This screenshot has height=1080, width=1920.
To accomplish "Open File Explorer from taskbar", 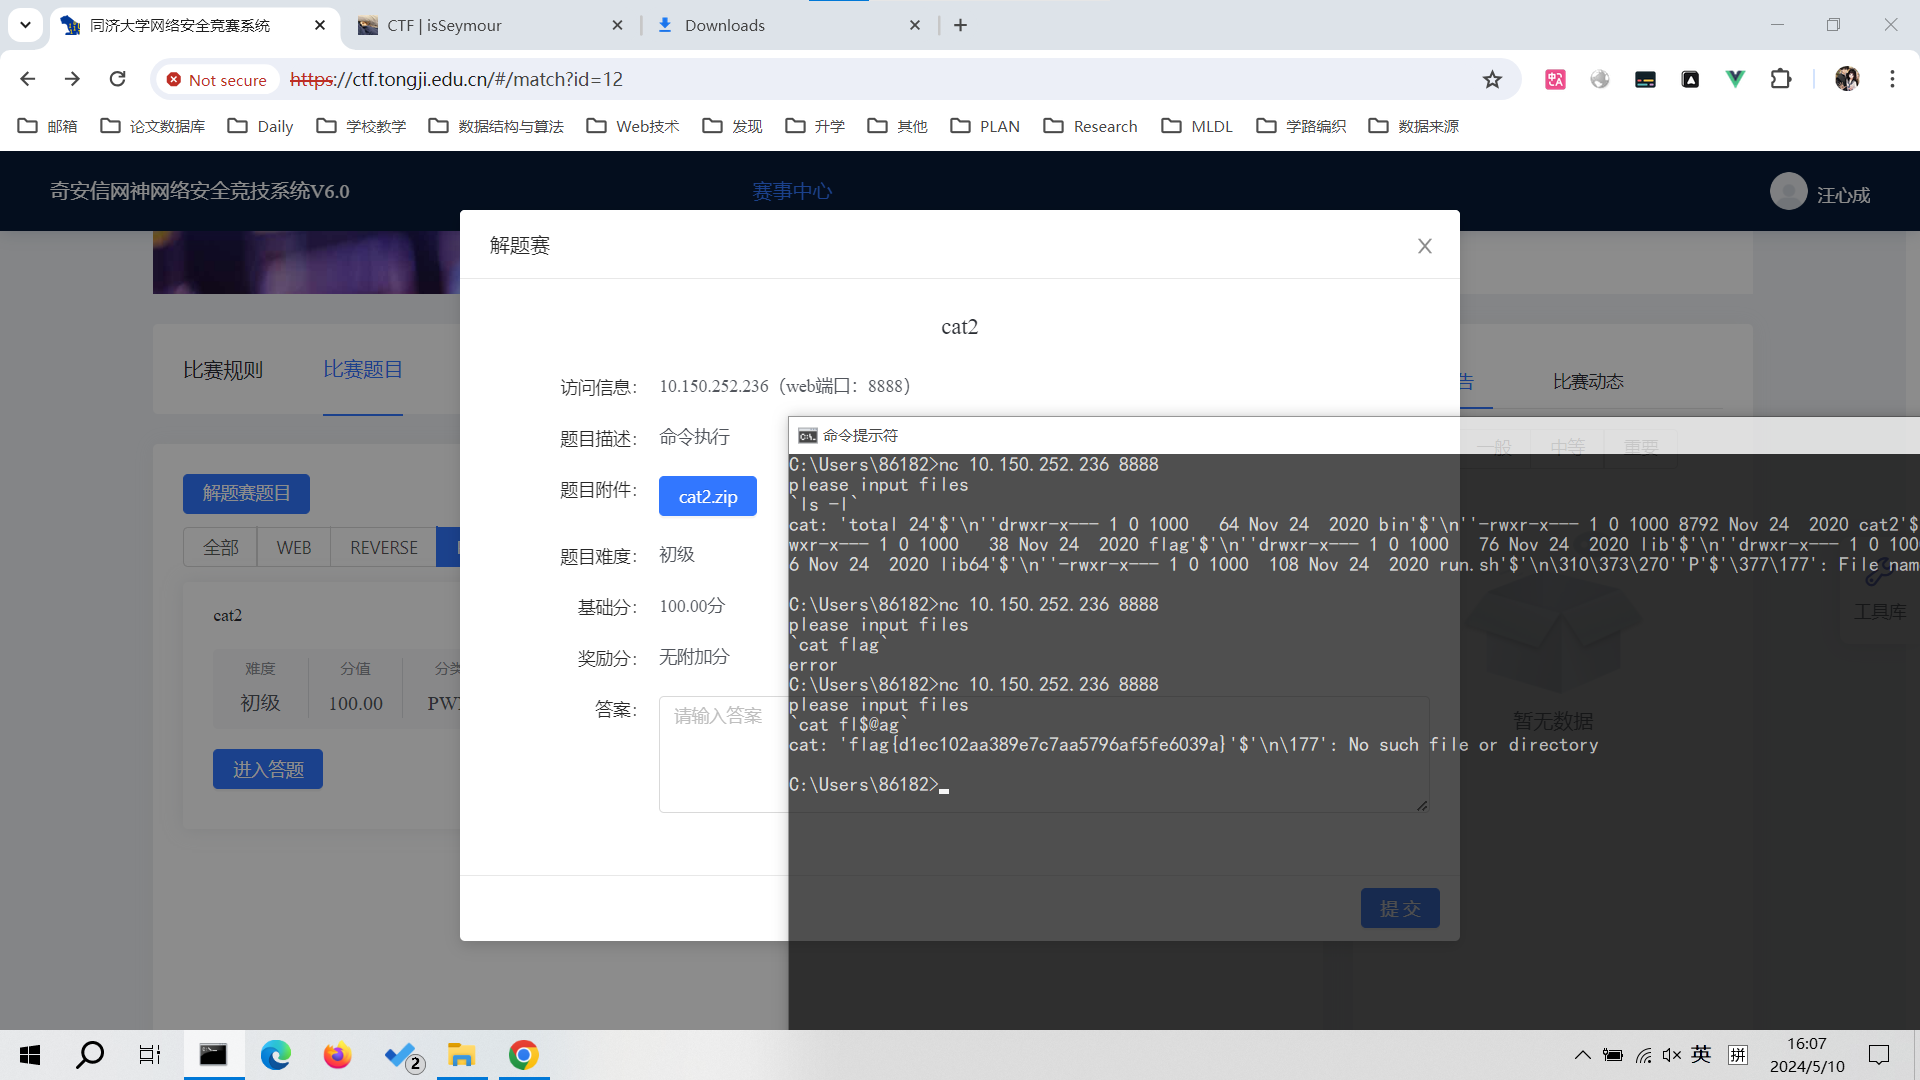I will tap(461, 1055).
